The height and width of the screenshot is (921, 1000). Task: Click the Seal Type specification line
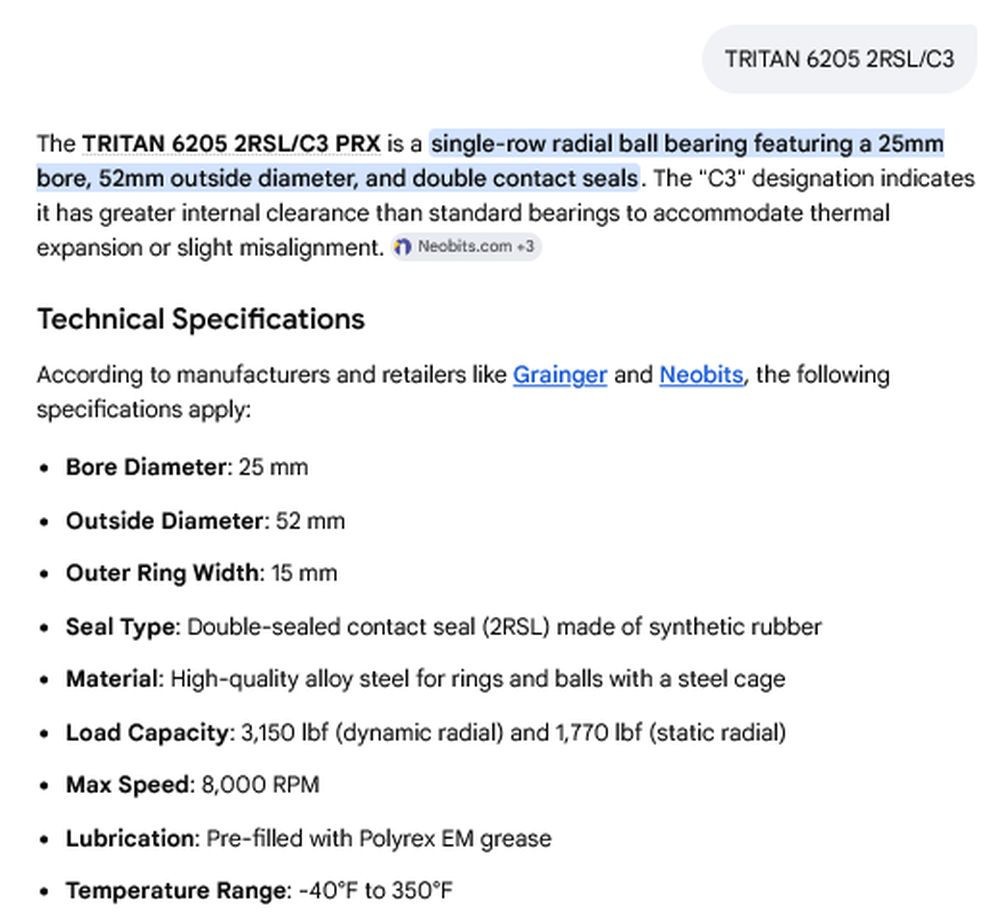pyautogui.click(x=443, y=626)
